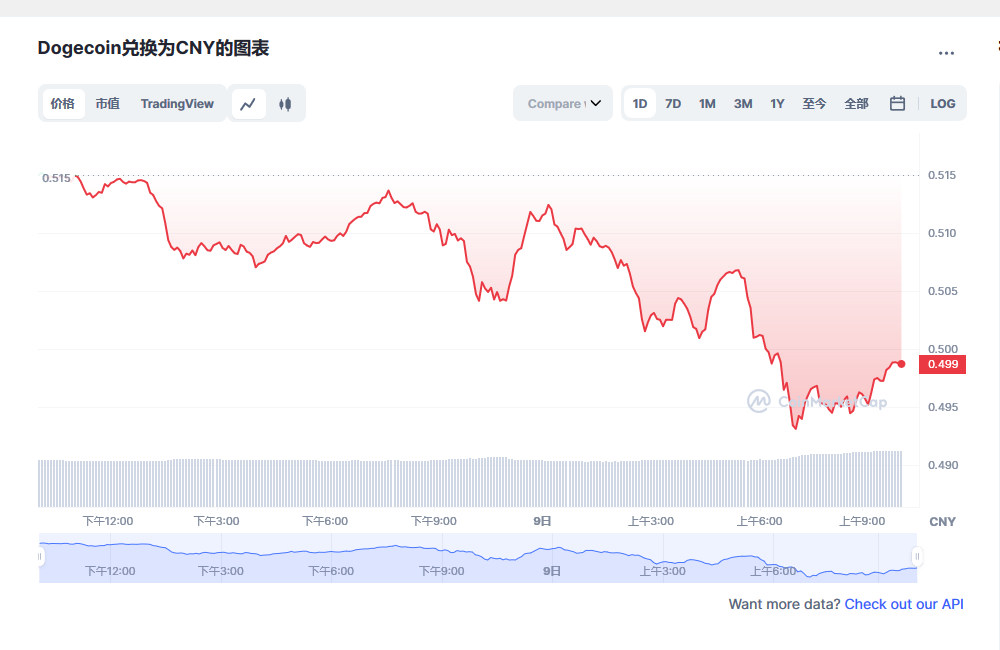Image resolution: width=1000 pixels, height=650 pixels.
Task: Click the red 0.499 price label
Action: [x=941, y=364]
